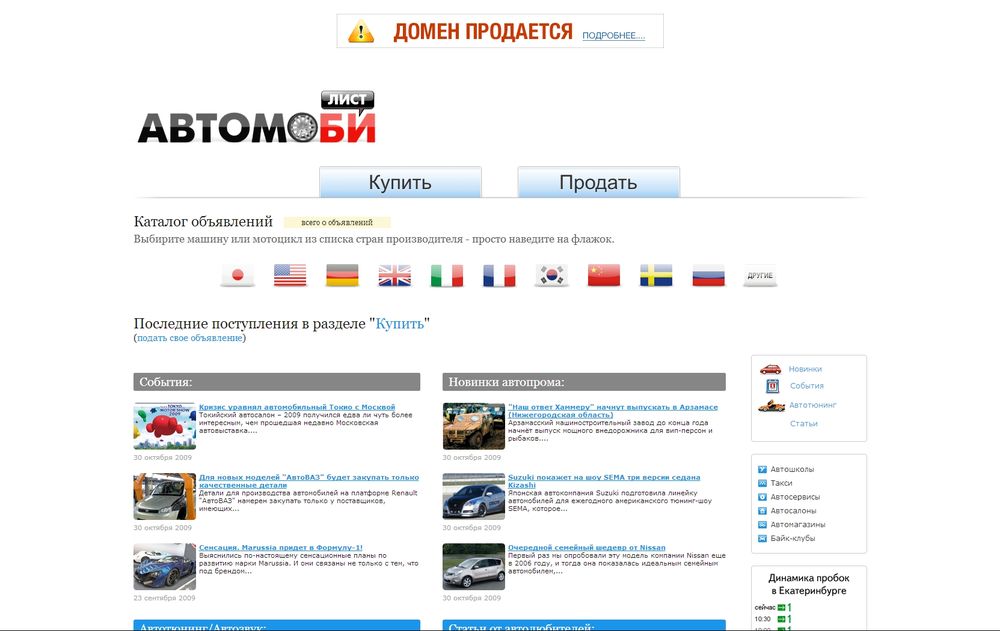Open Такси directory link
The width and height of the screenshot is (1000, 631).
click(x=781, y=483)
